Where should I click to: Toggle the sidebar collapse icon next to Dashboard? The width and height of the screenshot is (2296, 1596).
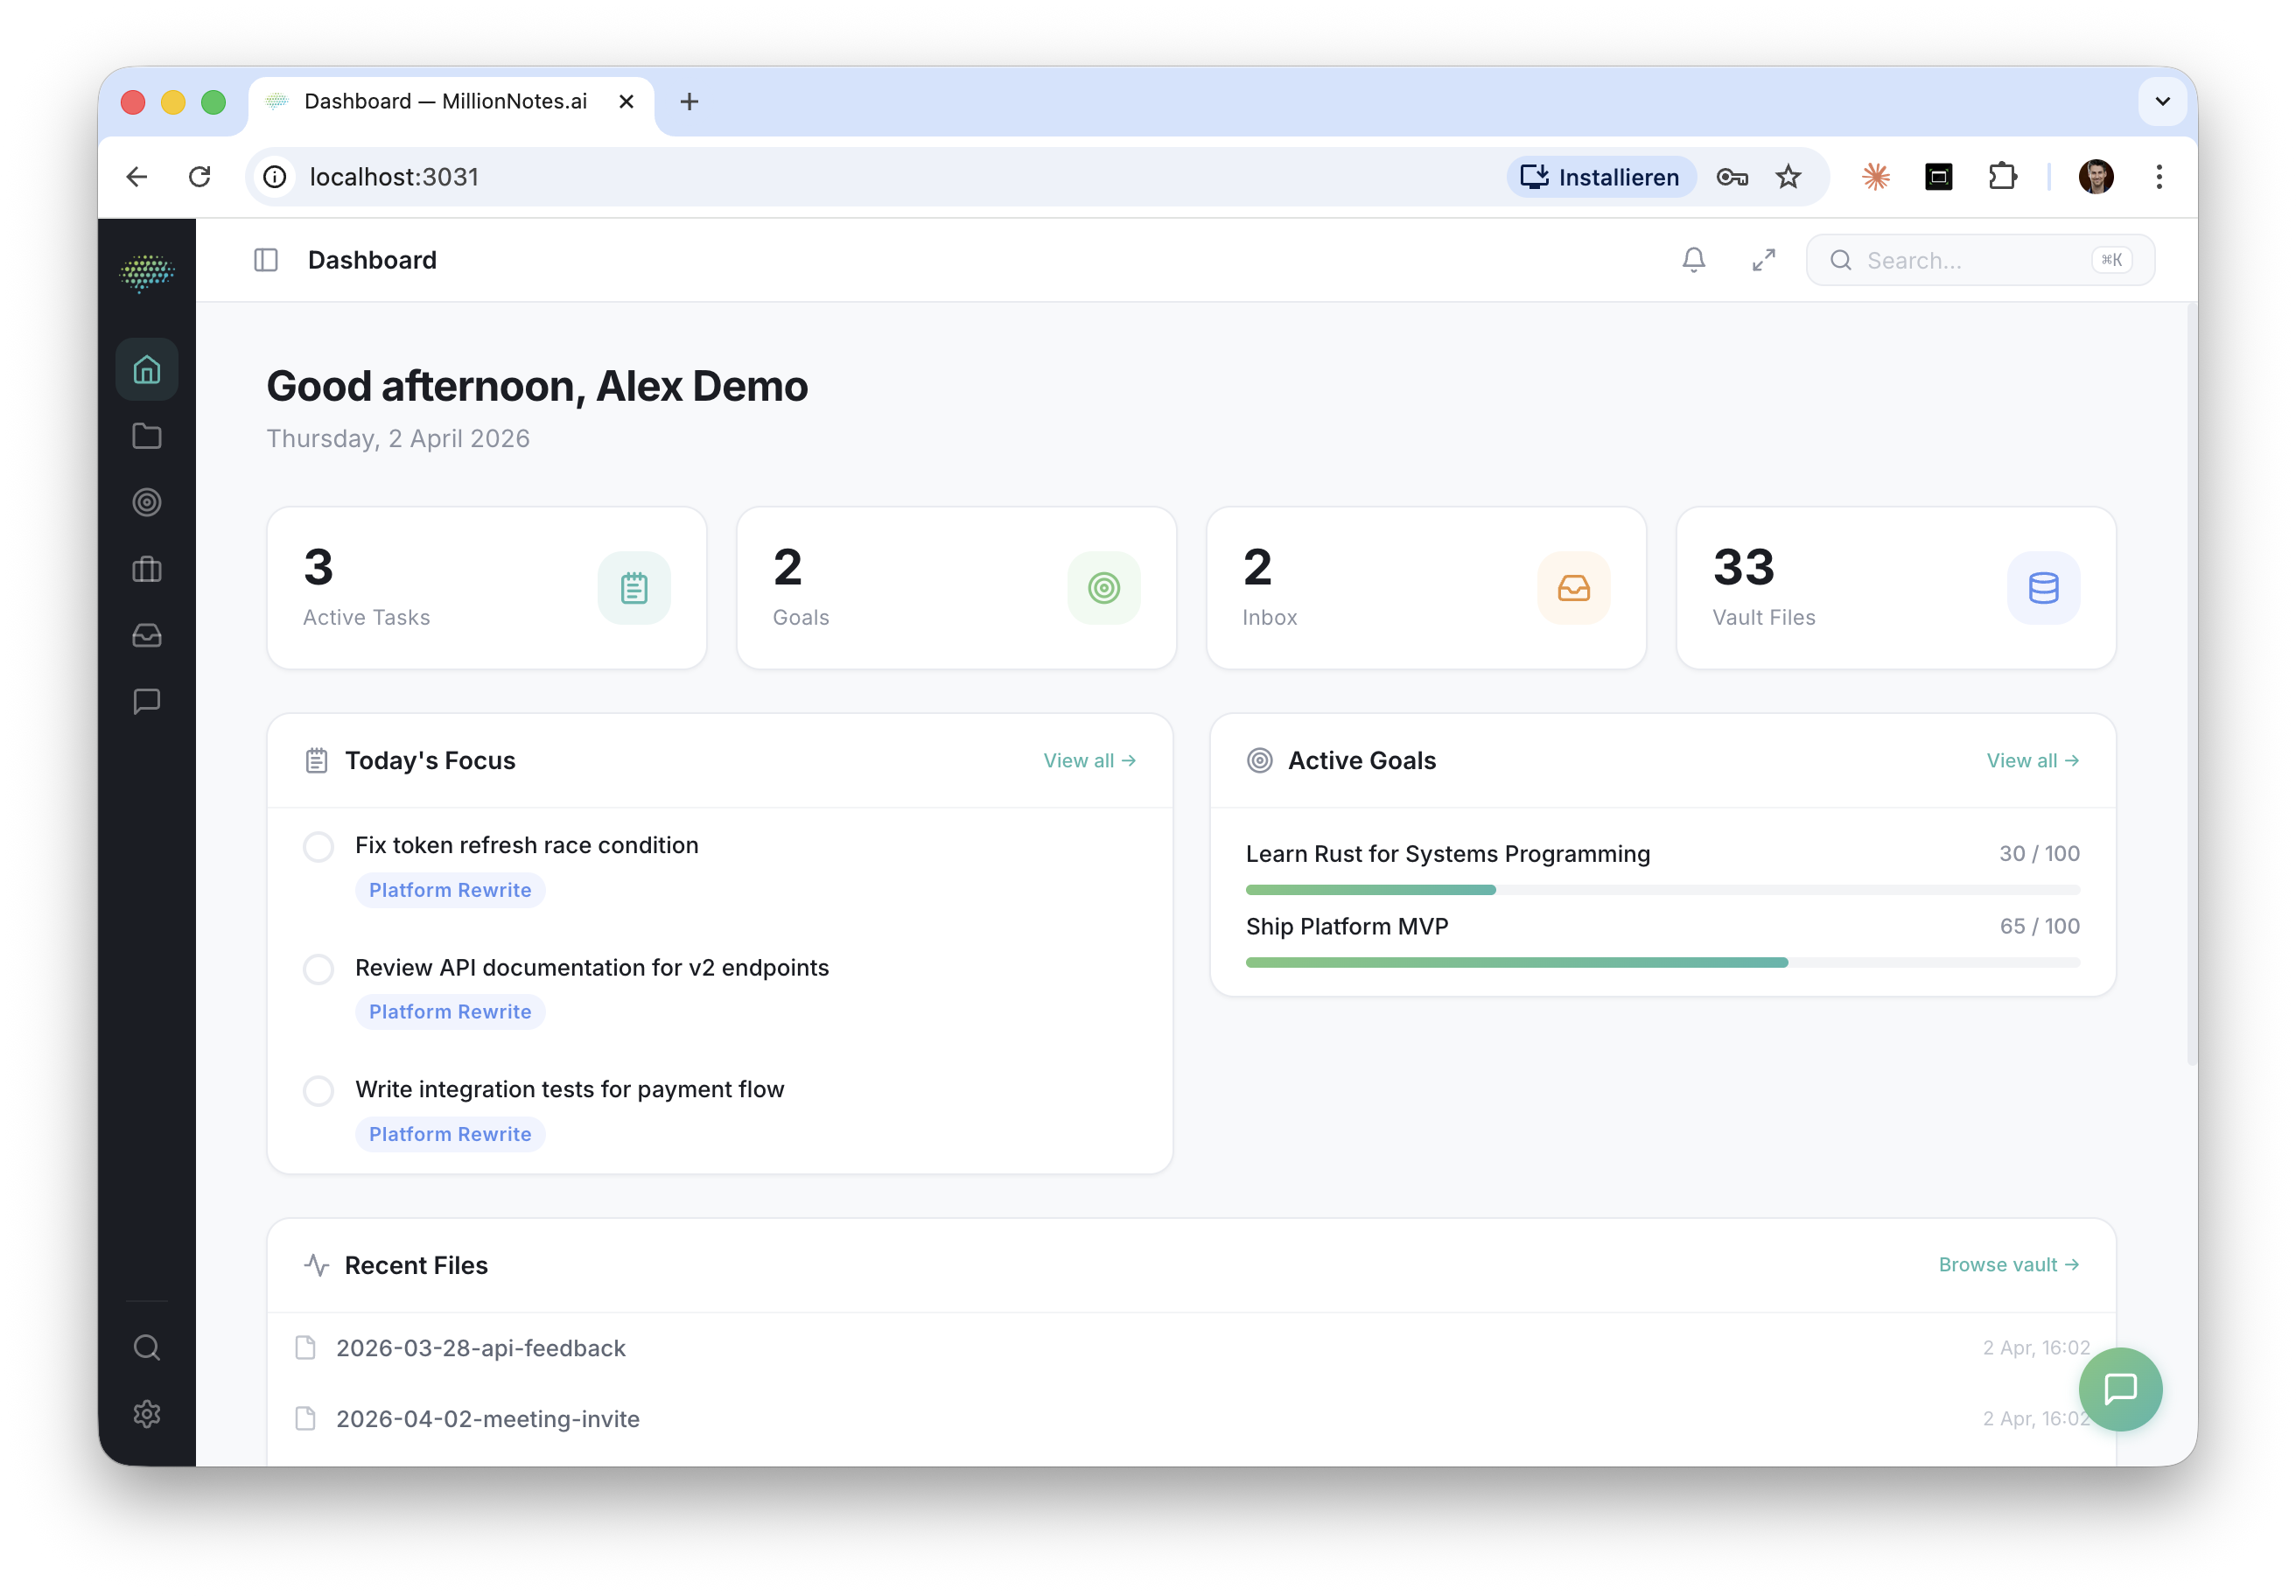coord(266,260)
